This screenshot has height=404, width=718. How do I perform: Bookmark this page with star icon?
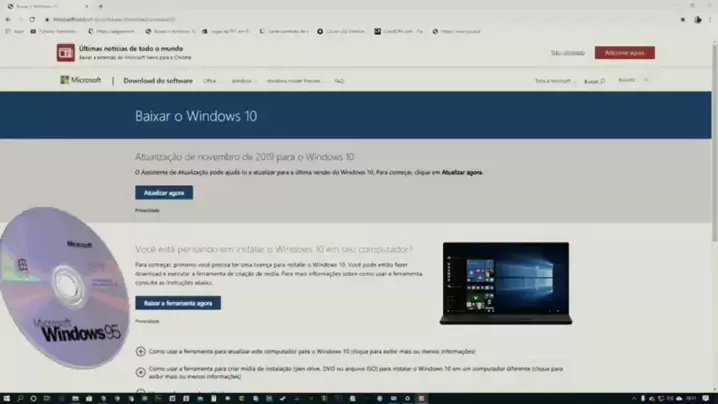(x=683, y=19)
